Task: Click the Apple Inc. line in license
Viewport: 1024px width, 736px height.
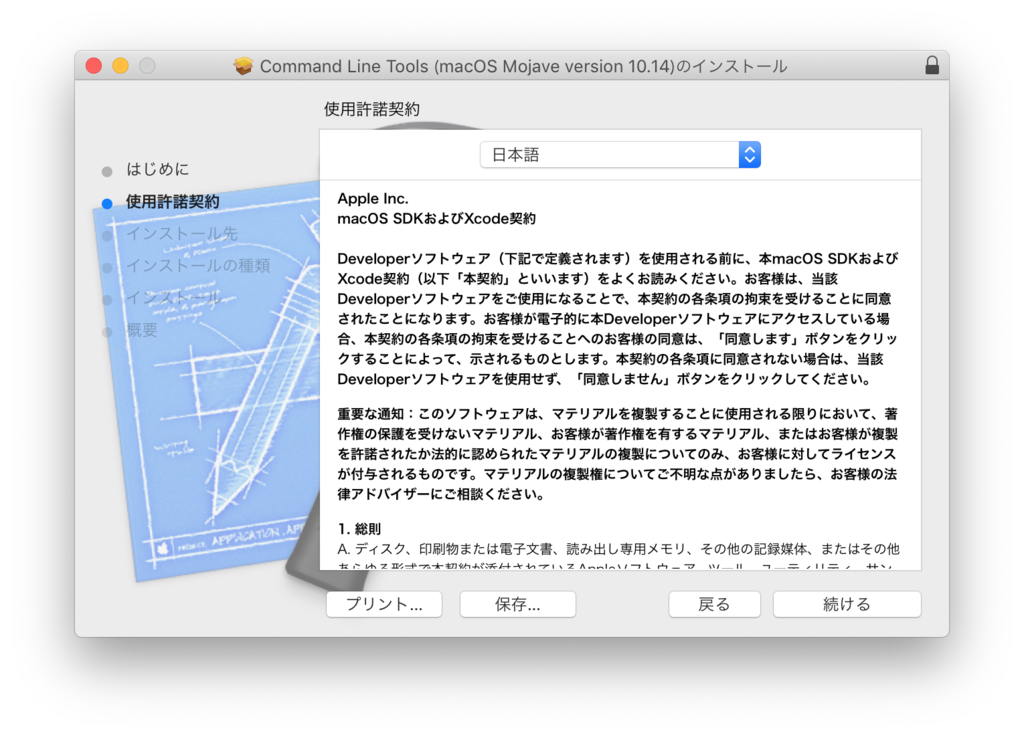Action: (373, 199)
